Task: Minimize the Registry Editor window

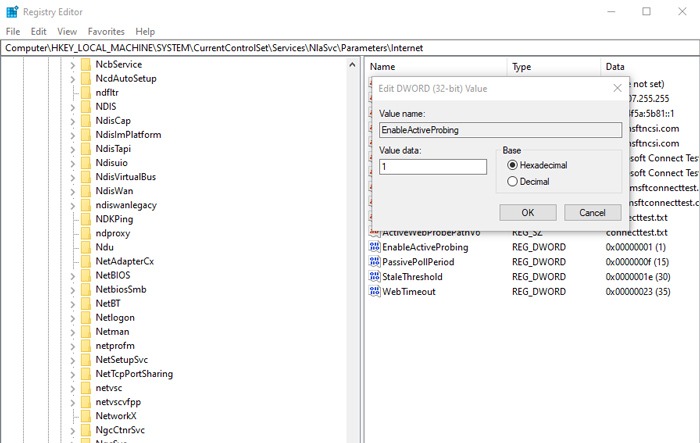Action: pyautogui.click(x=611, y=12)
